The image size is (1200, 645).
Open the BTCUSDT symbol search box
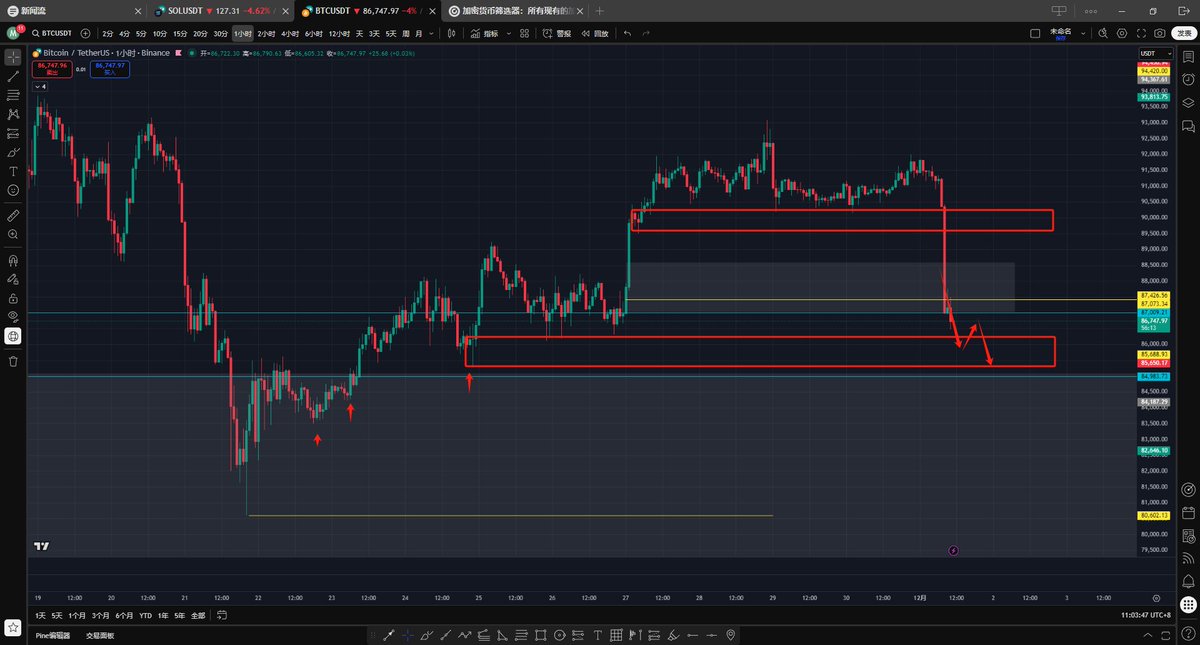[53, 33]
